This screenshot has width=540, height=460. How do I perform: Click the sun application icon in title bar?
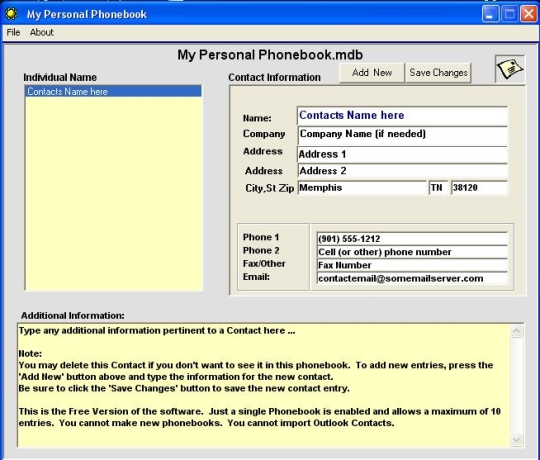click(x=11, y=14)
